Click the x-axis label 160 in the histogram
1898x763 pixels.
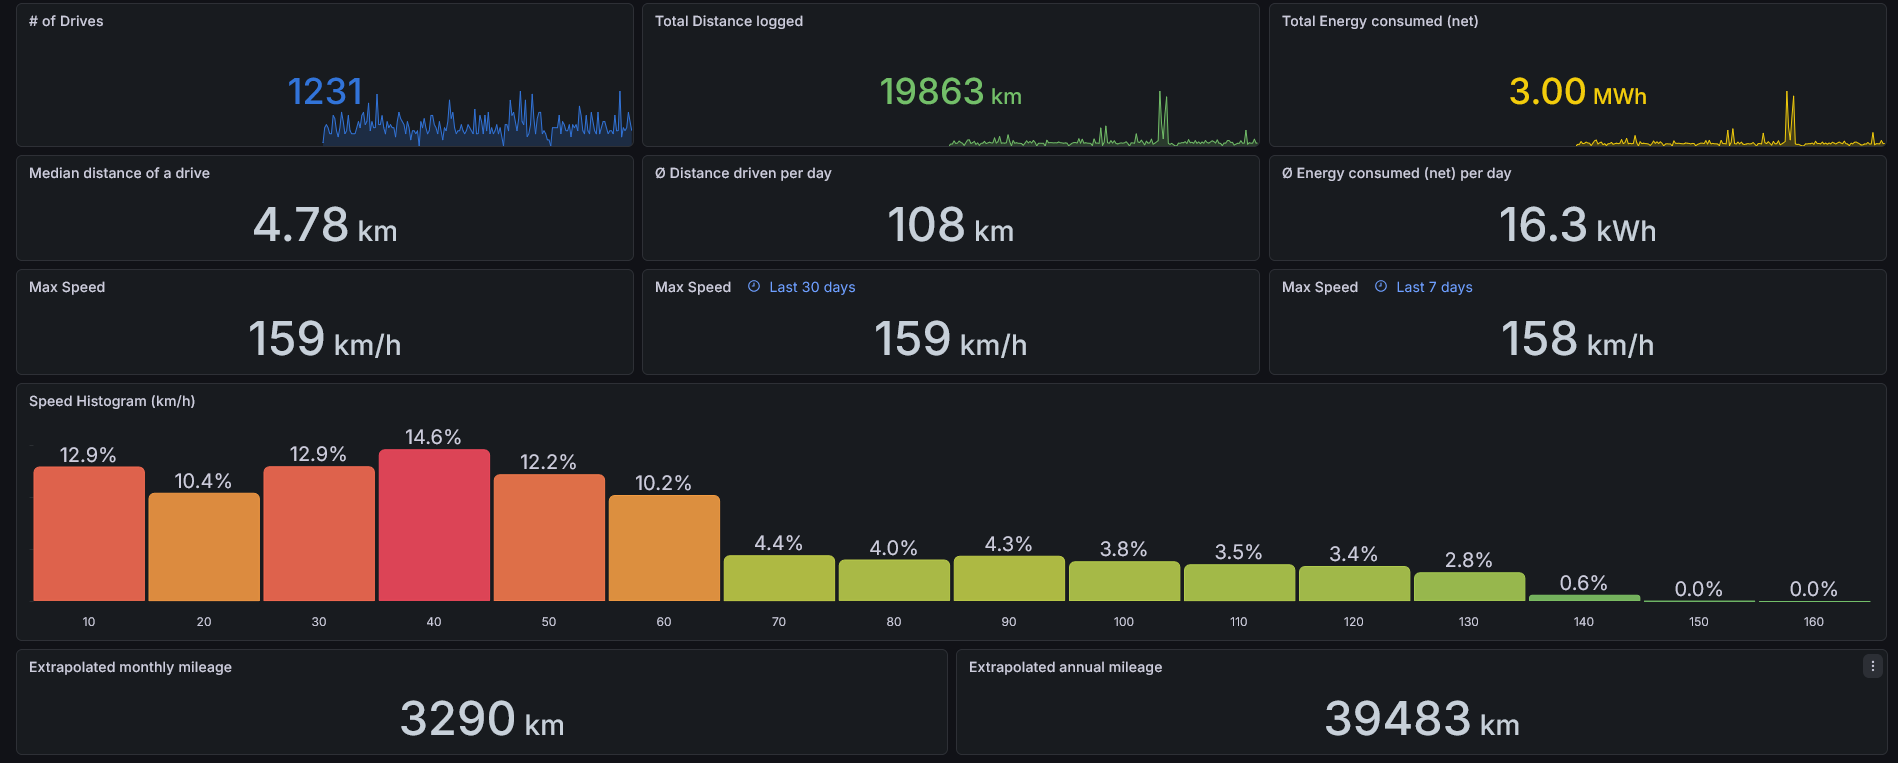coord(1814,622)
